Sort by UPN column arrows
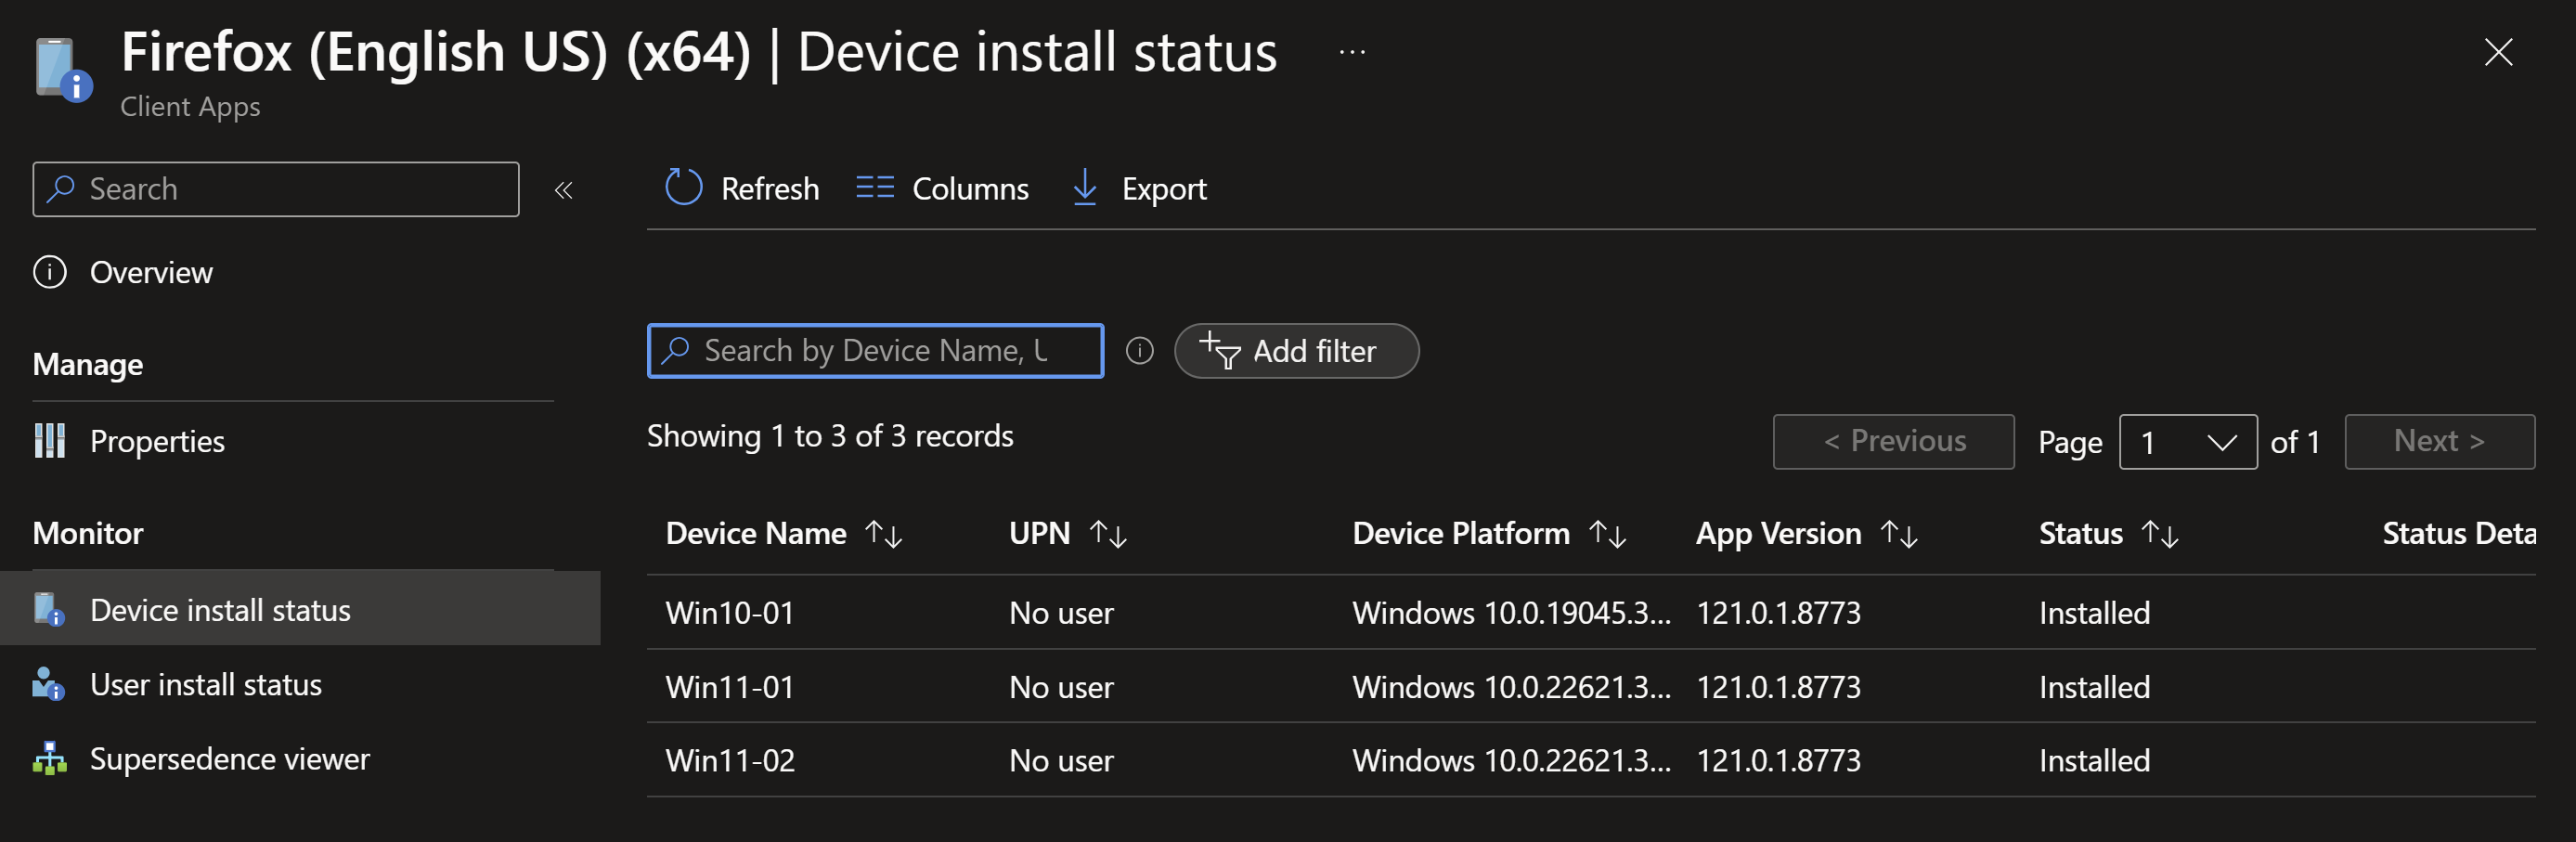2576x842 pixels. (1108, 533)
